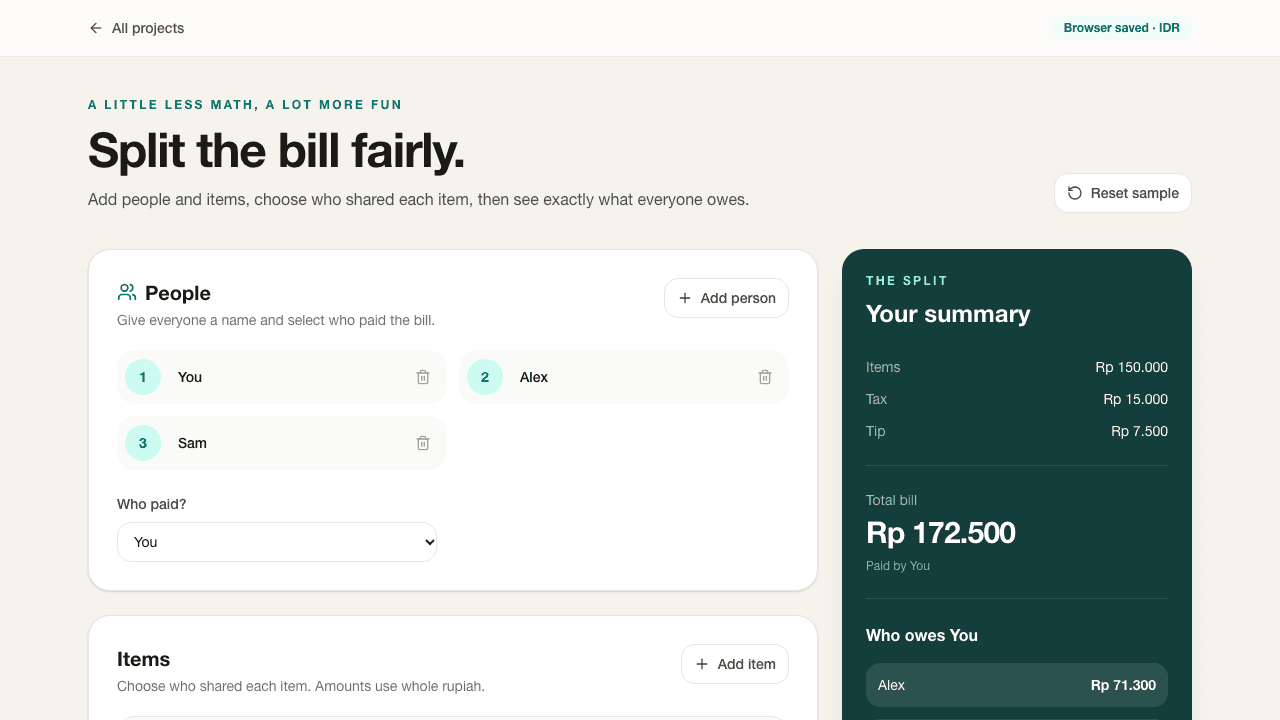This screenshot has height=720, width=1280.
Task: Click the number 1 avatar badge
Action: coord(143,377)
